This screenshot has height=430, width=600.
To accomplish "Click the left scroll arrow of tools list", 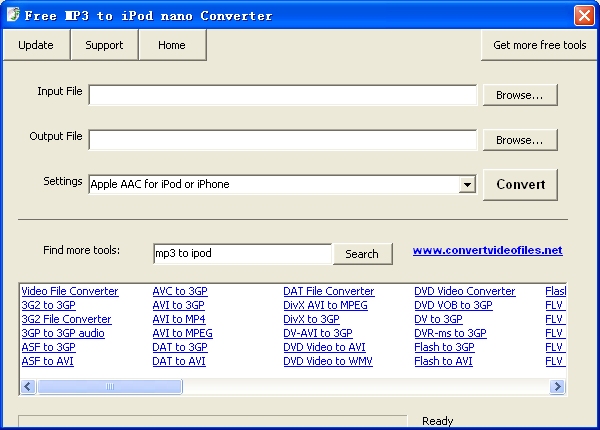I will coord(28,386).
